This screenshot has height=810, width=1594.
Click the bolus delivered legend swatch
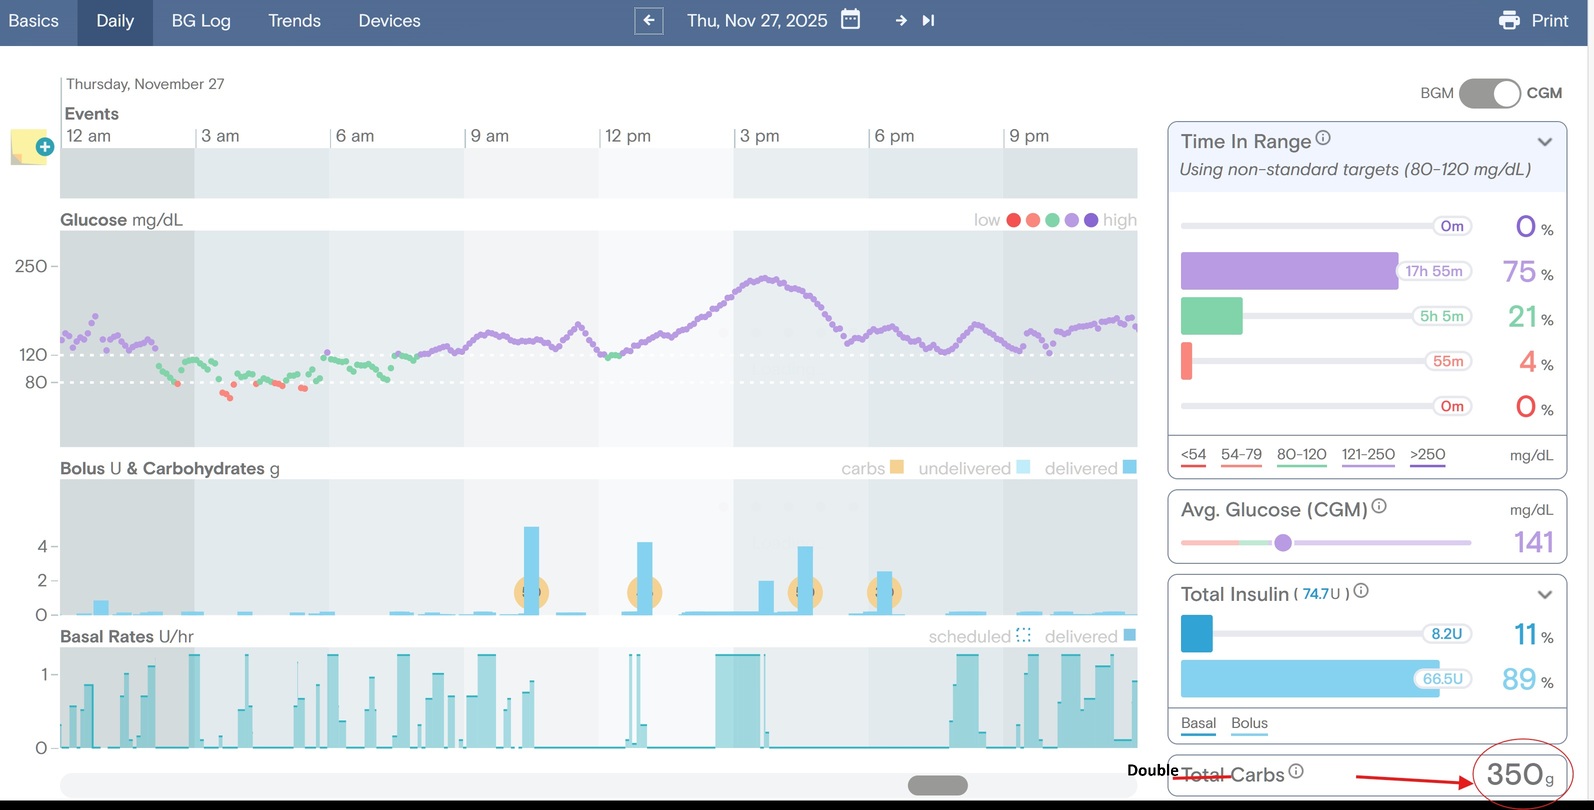[1130, 467]
